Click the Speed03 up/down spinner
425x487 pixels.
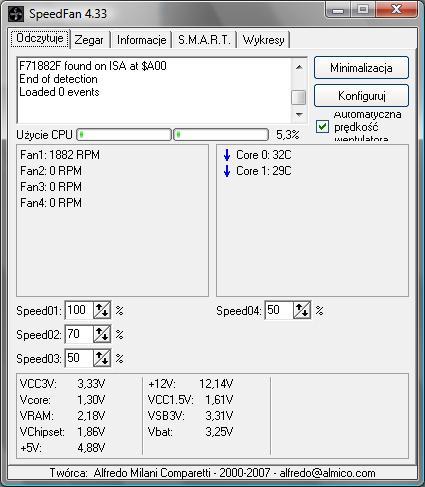(102, 358)
